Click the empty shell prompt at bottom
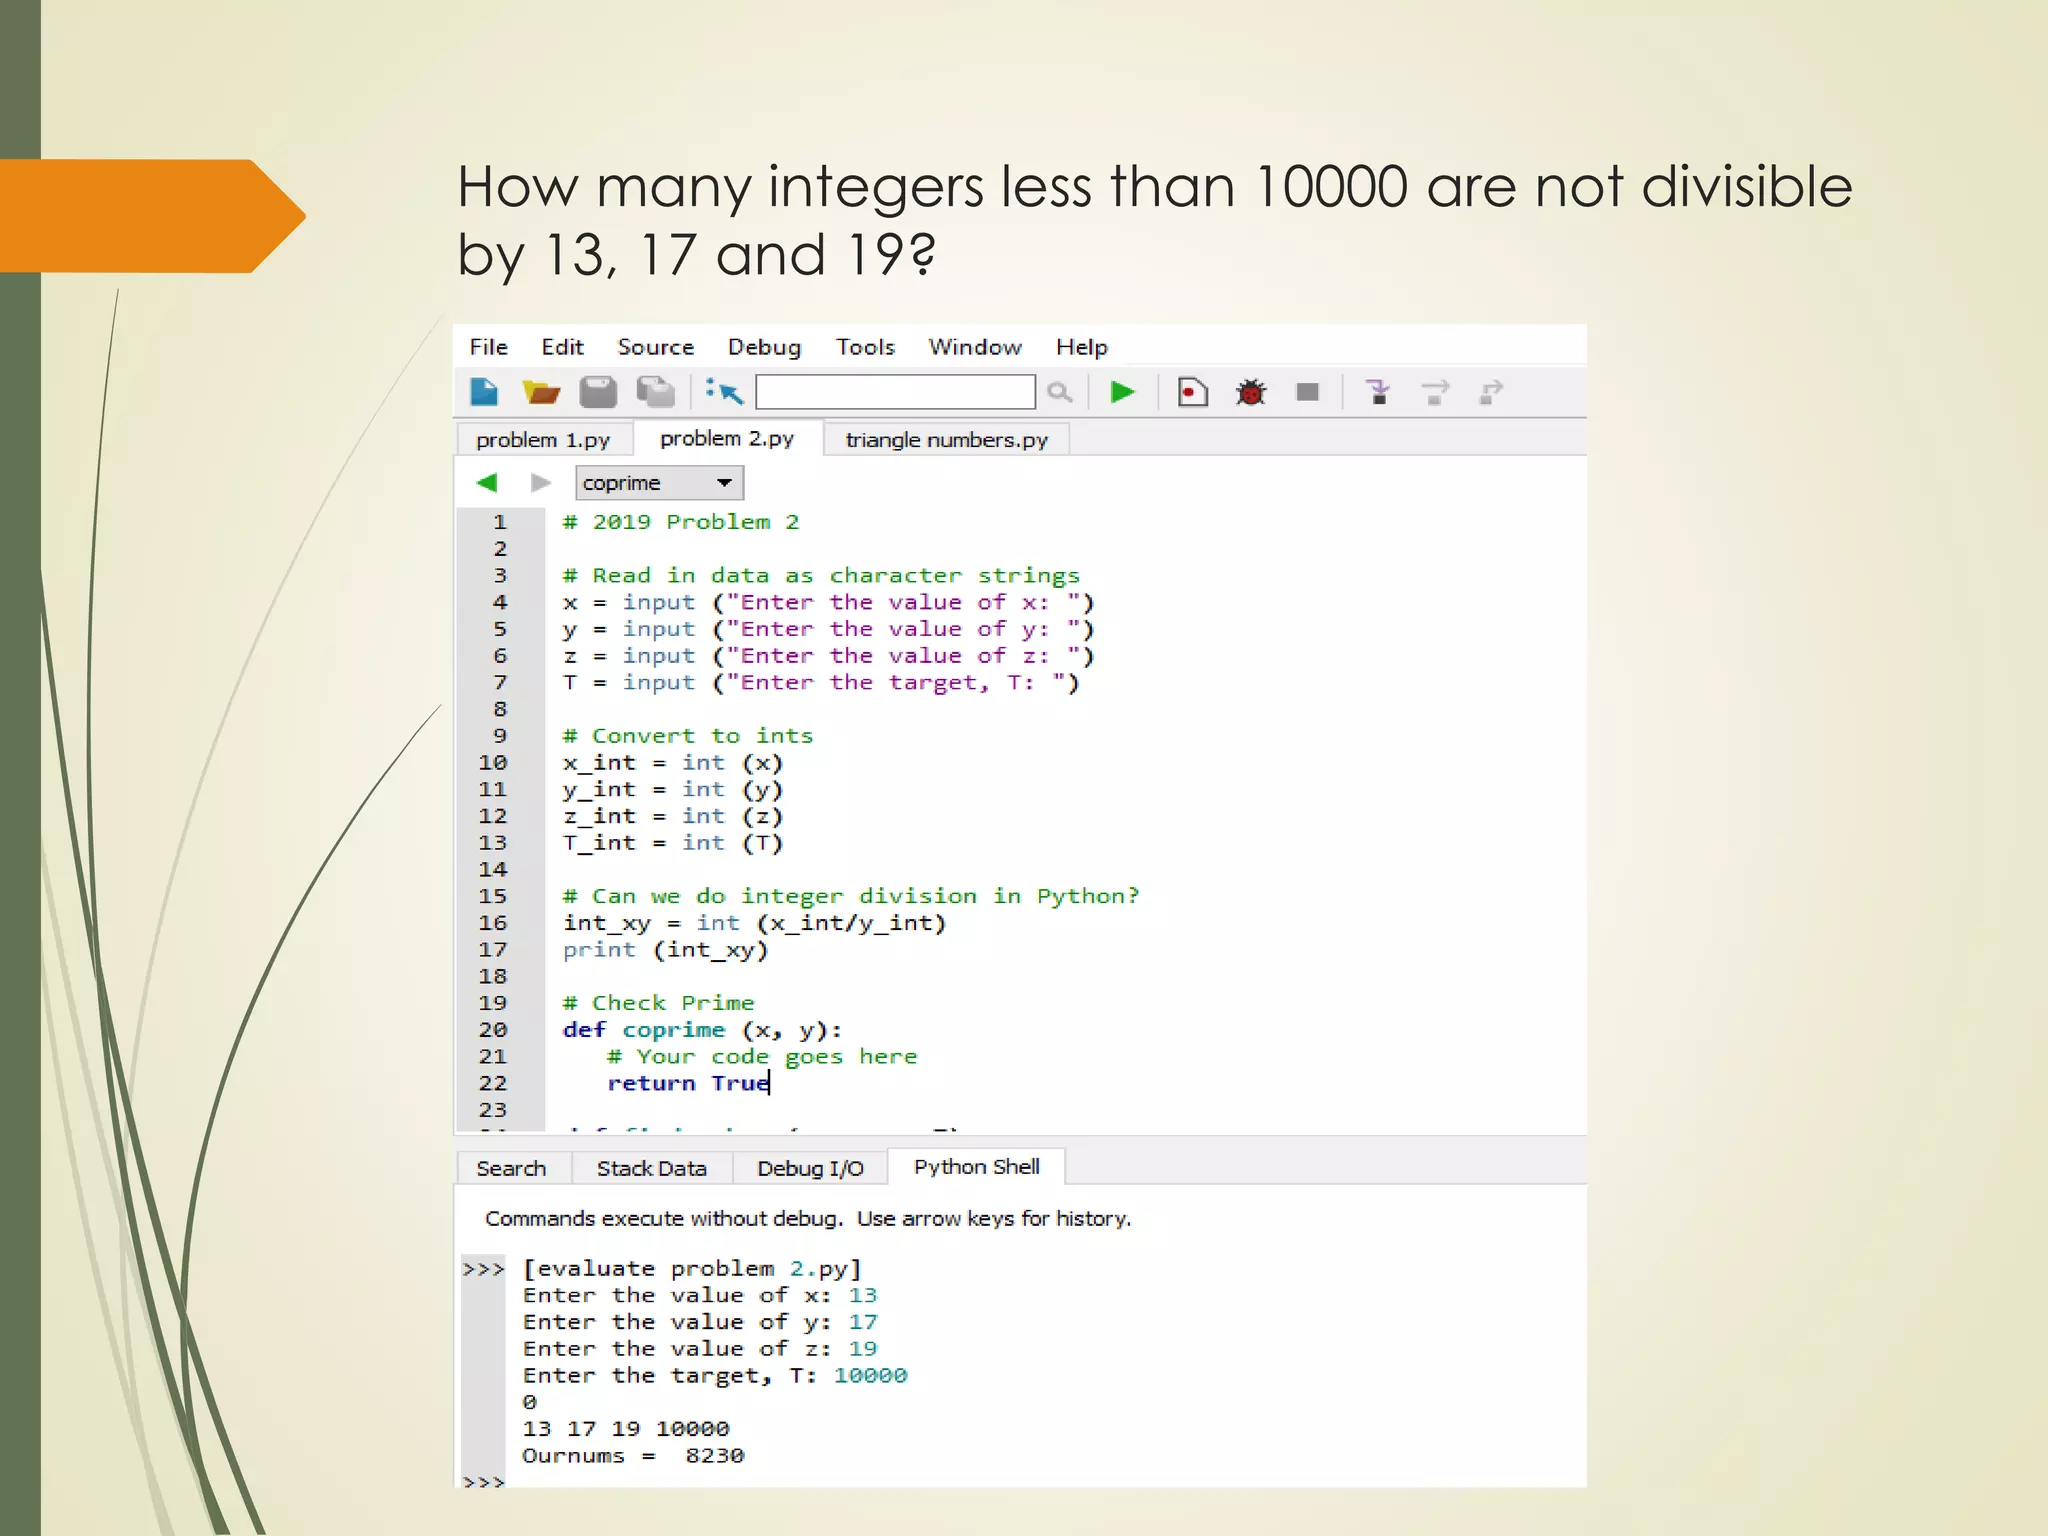Image resolution: width=2048 pixels, height=1536 pixels. [x=484, y=1481]
